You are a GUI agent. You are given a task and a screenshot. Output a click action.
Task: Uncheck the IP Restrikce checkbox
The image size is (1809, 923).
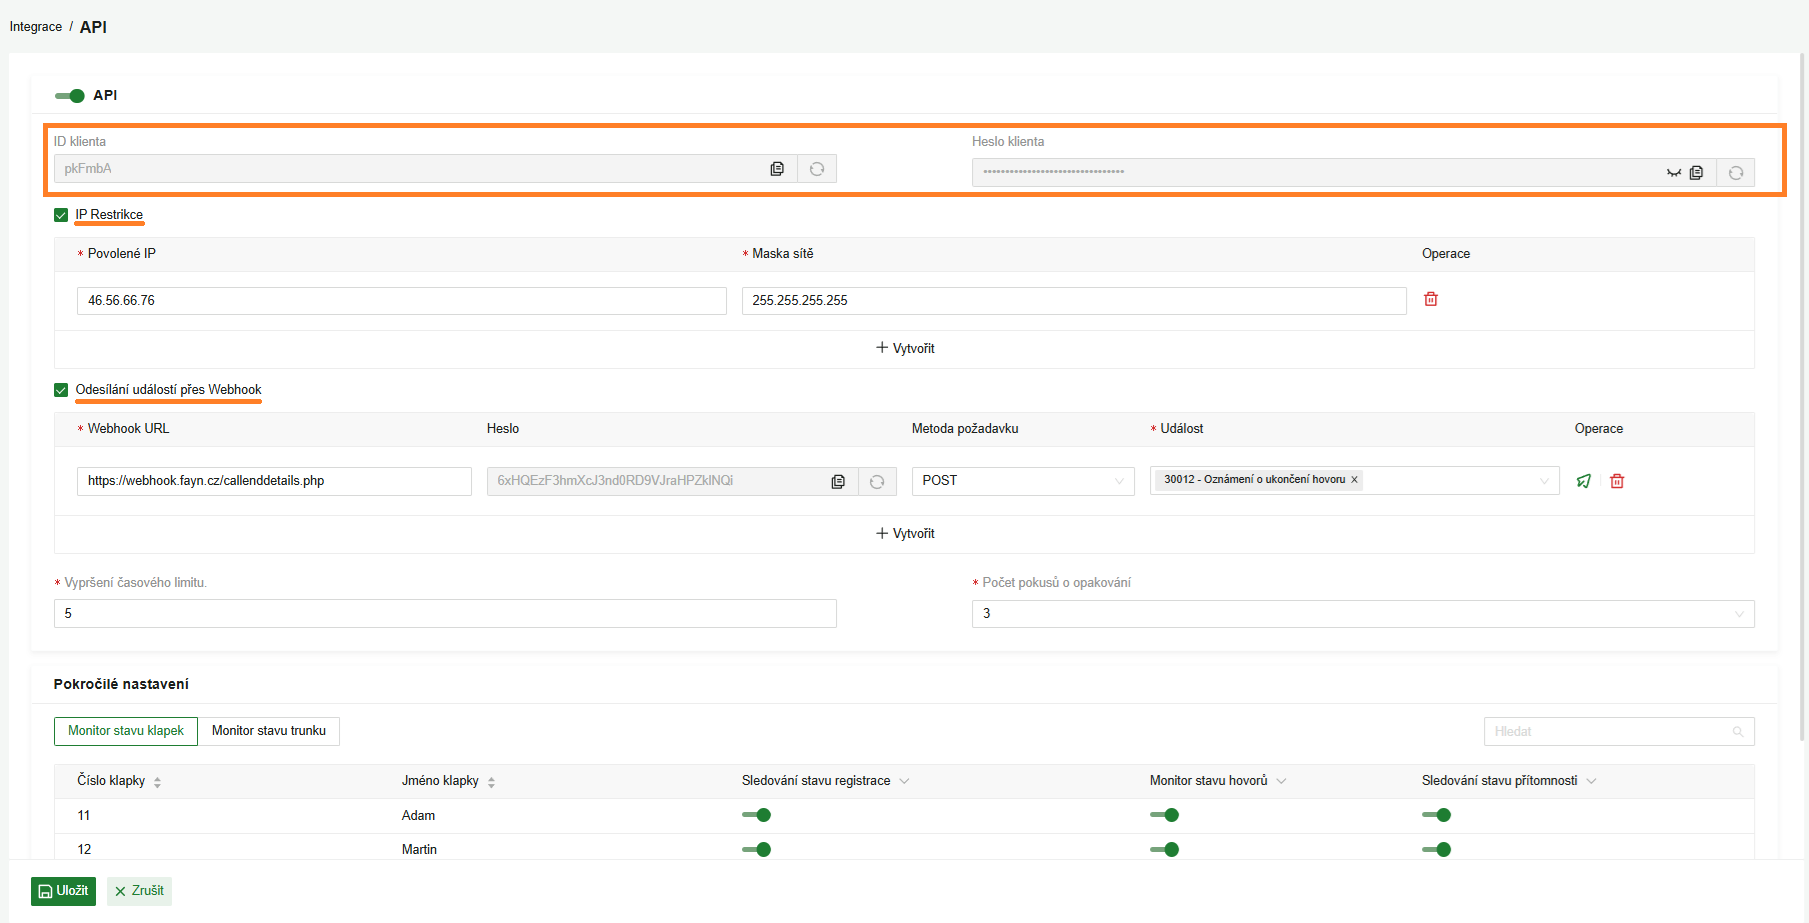[61, 215]
